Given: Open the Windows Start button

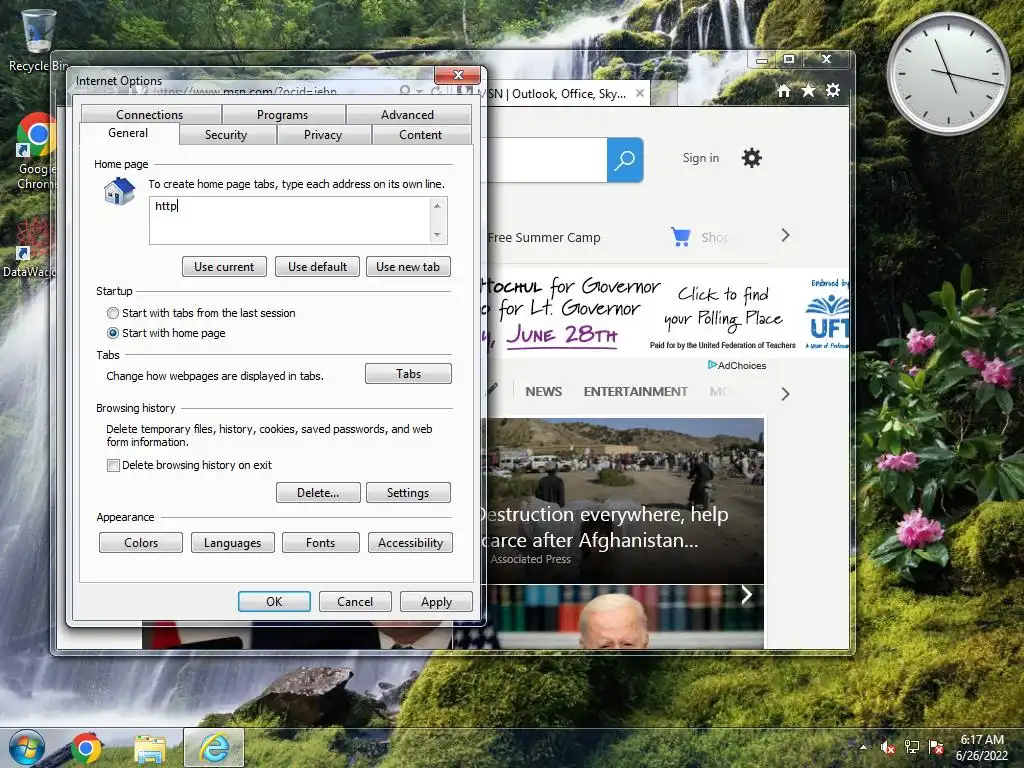Looking at the screenshot, I should tap(27, 748).
